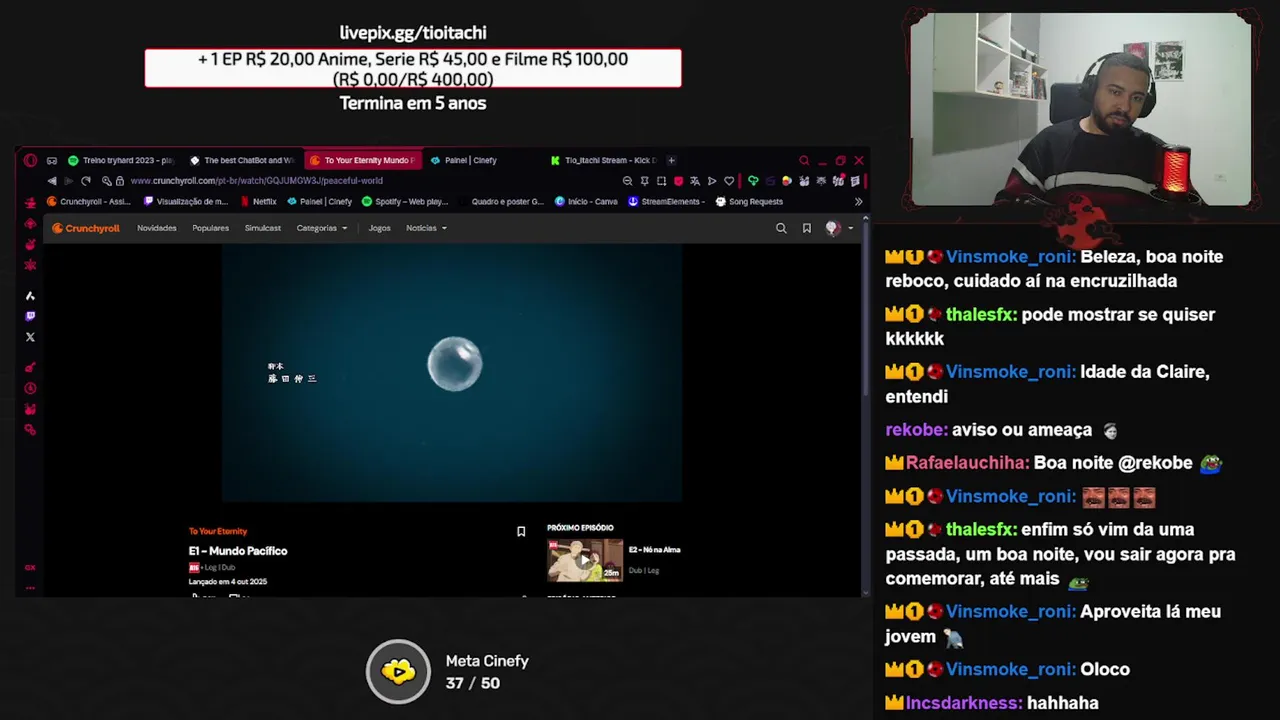Viewport: 1280px width, 720px height.
Task: Switch to the Tio_Itachi Stream - Kick tab
Action: (x=604, y=160)
